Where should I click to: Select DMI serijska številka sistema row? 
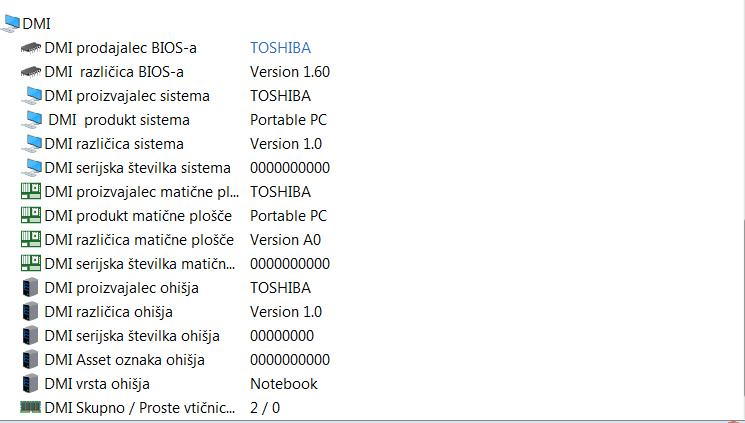(176, 168)
